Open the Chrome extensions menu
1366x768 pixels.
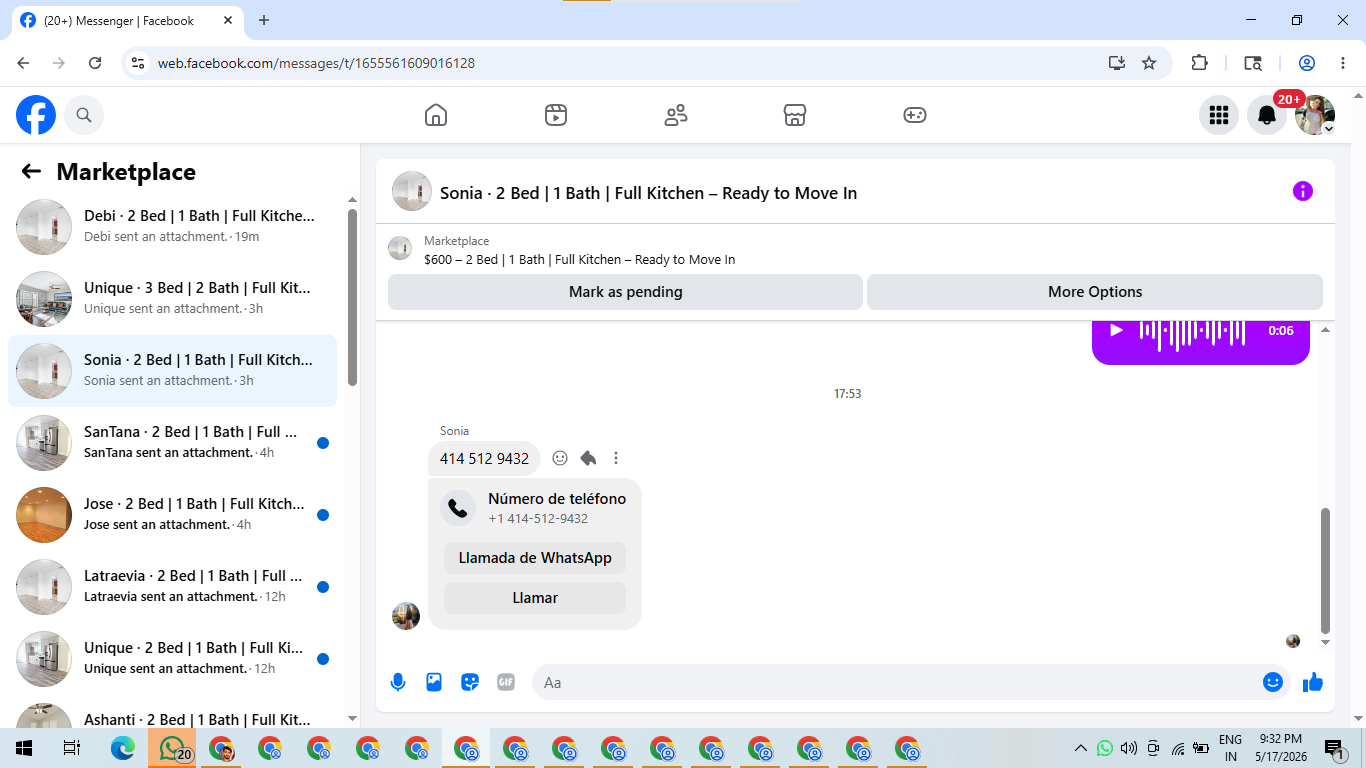[1200, 63]
